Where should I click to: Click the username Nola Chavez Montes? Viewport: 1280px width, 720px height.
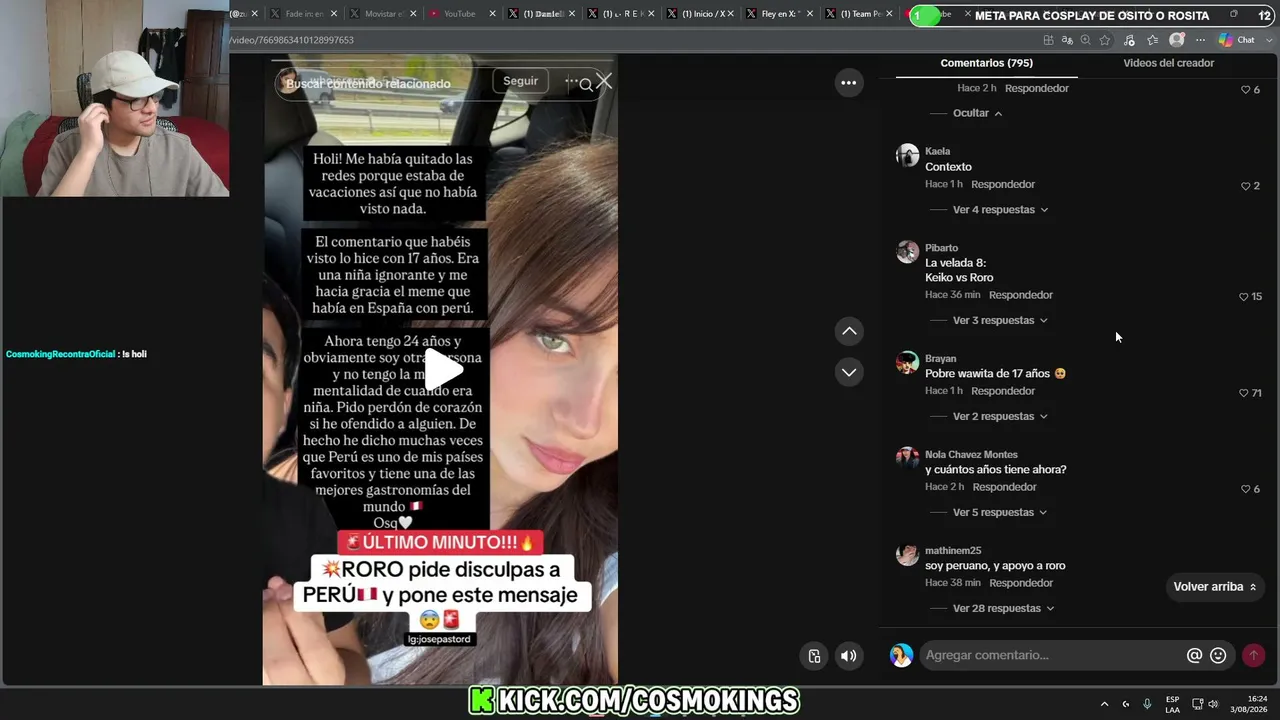pyautogui.click(x=971, y=455)
